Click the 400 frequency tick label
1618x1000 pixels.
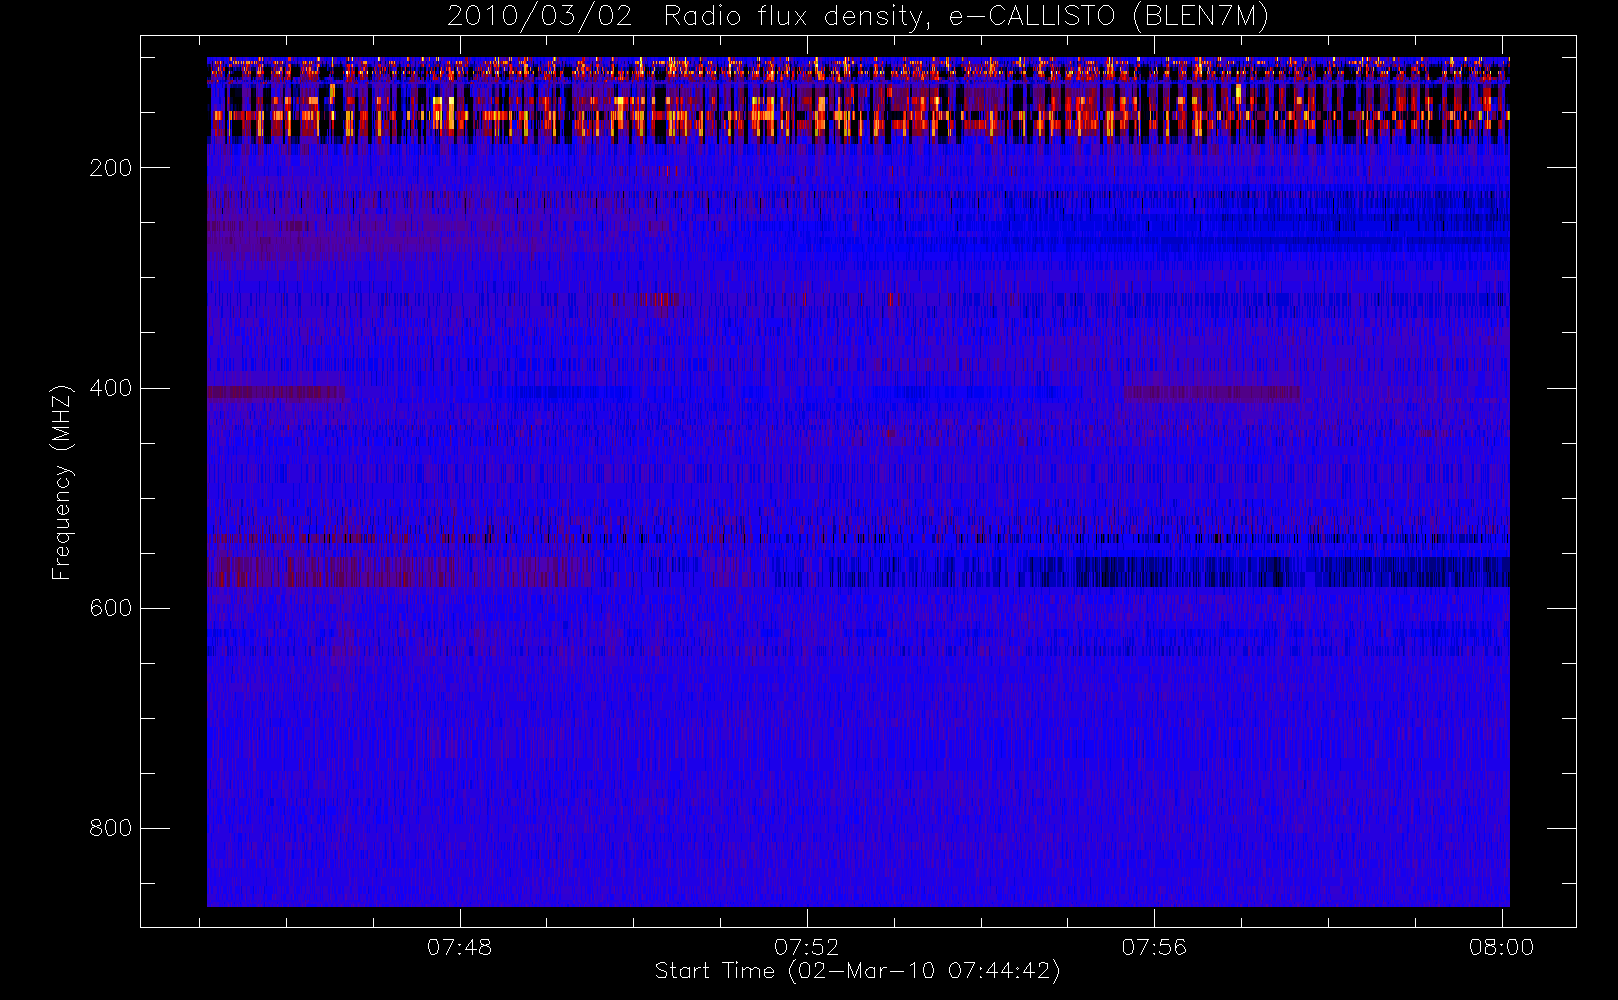point(111,388)
